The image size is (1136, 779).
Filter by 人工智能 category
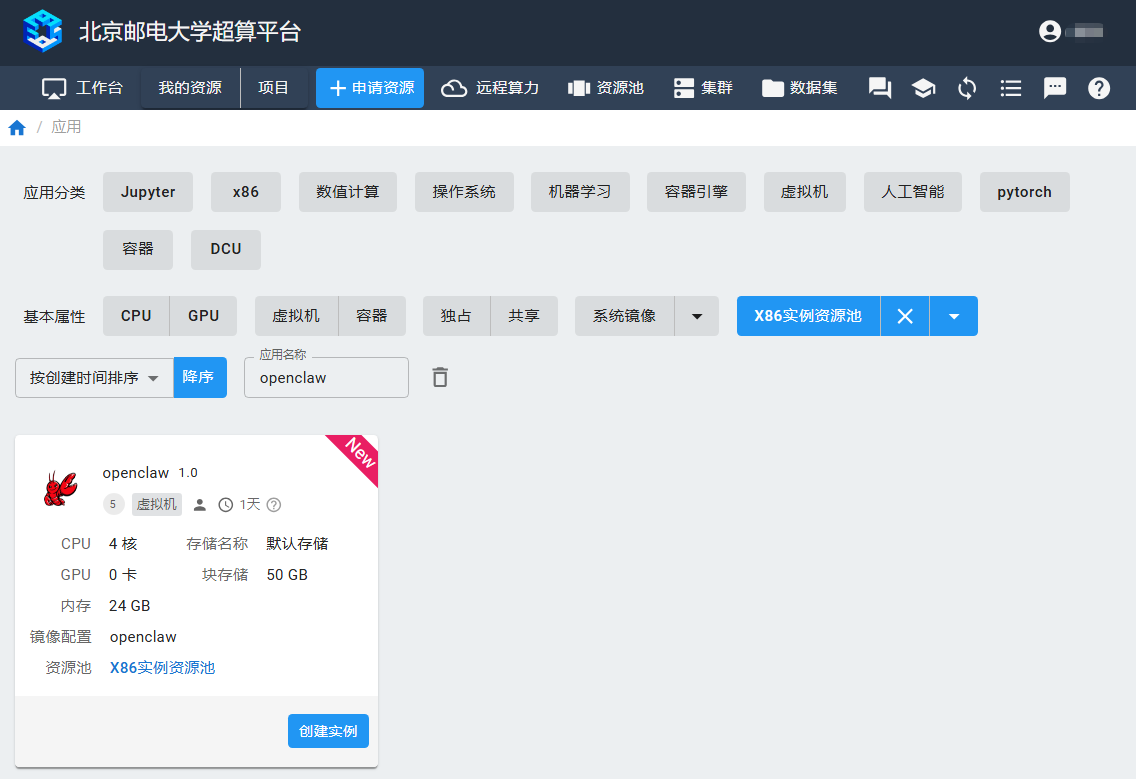click(x=913, y=192)
